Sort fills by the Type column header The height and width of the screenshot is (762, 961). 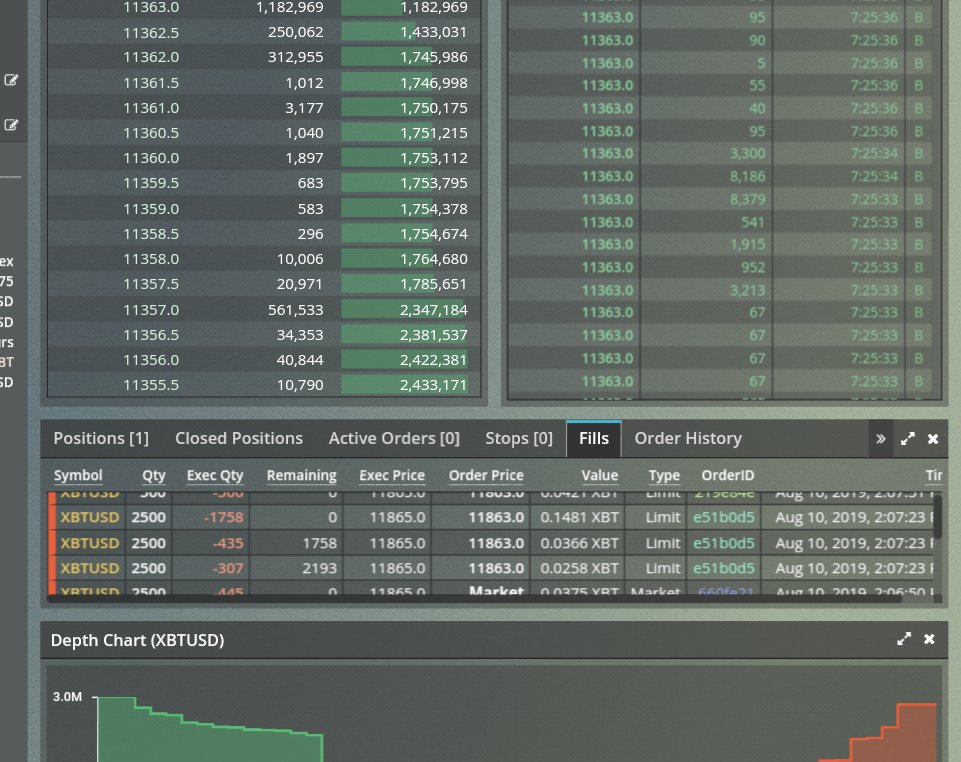(664, 475)
